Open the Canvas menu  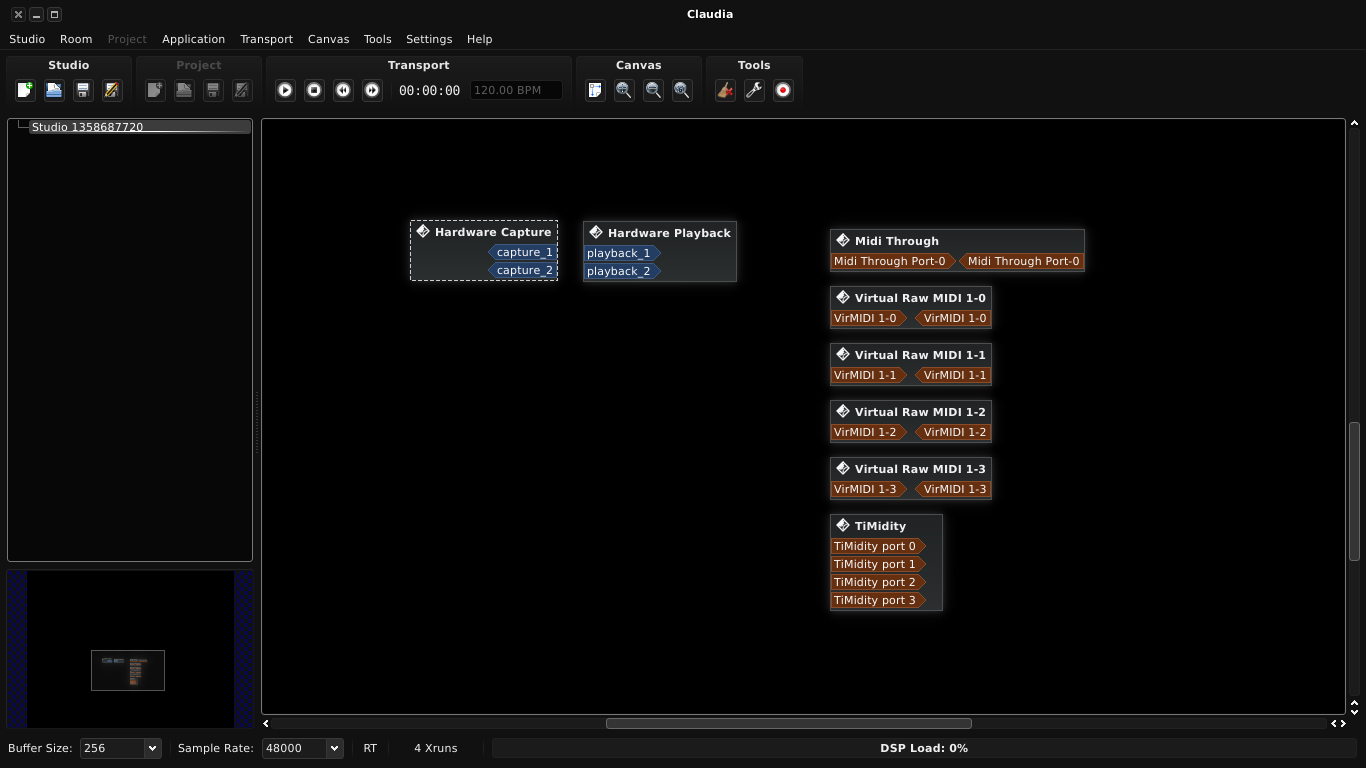(328, 39)
